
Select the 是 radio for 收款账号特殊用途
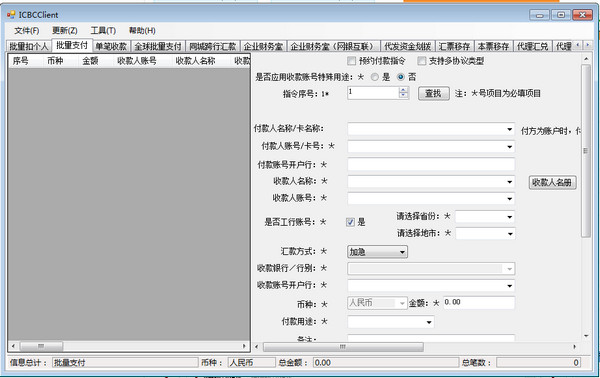(375, 77)
